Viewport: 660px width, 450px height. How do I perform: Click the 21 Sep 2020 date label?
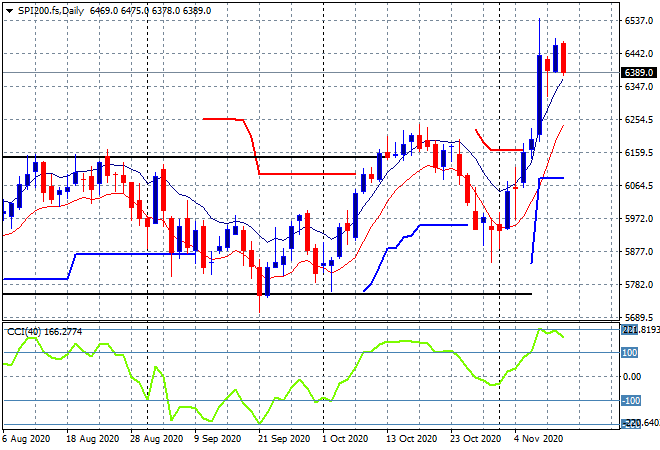point(284,439)
